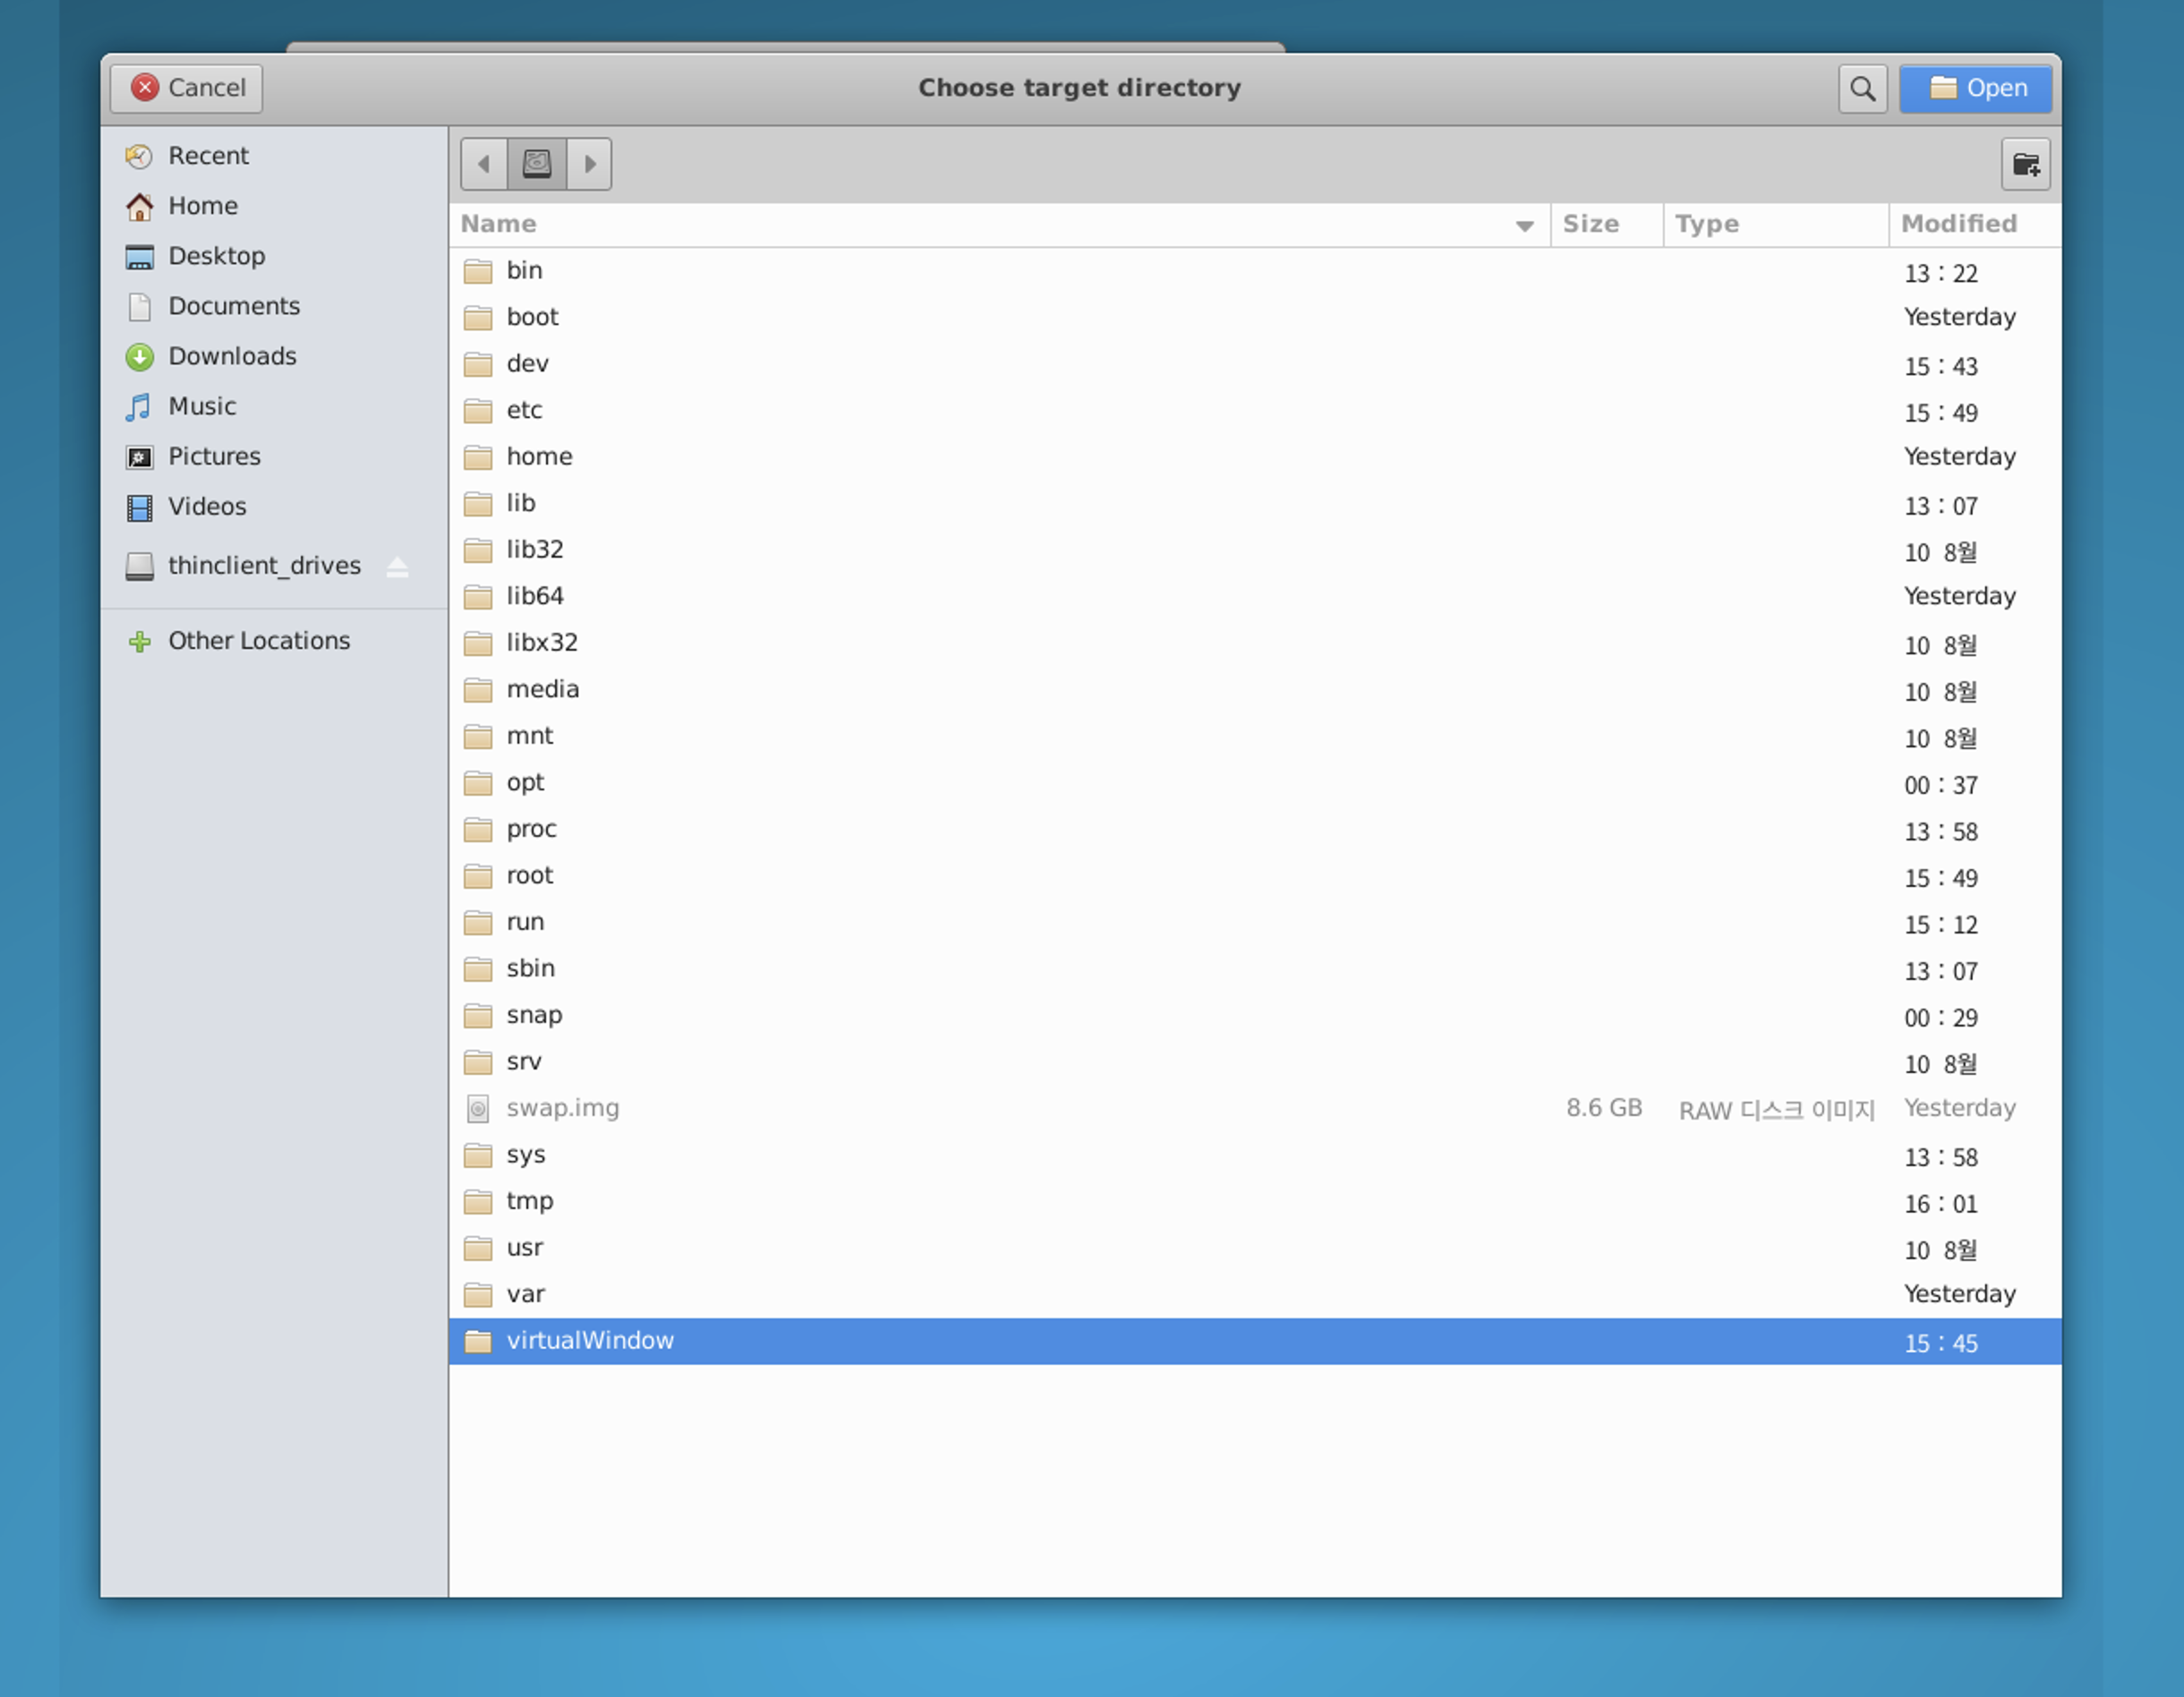
Task: Eject the thinclient_drives volume
Action: coord(397,567)
